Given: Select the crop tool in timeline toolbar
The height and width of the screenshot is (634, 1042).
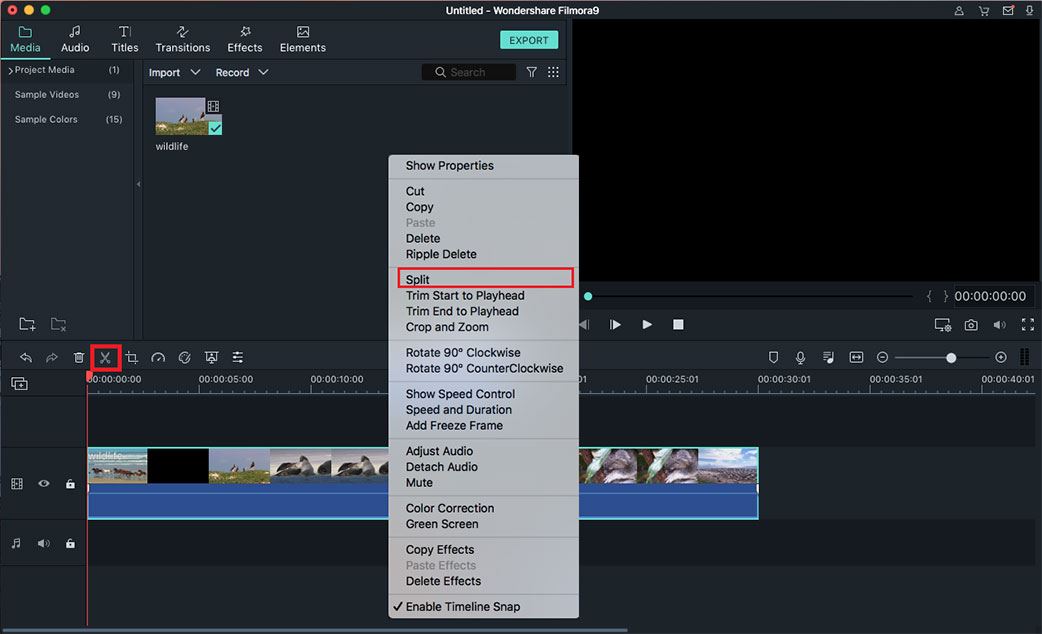Looking at the screenshot, I should pos(132,357).
